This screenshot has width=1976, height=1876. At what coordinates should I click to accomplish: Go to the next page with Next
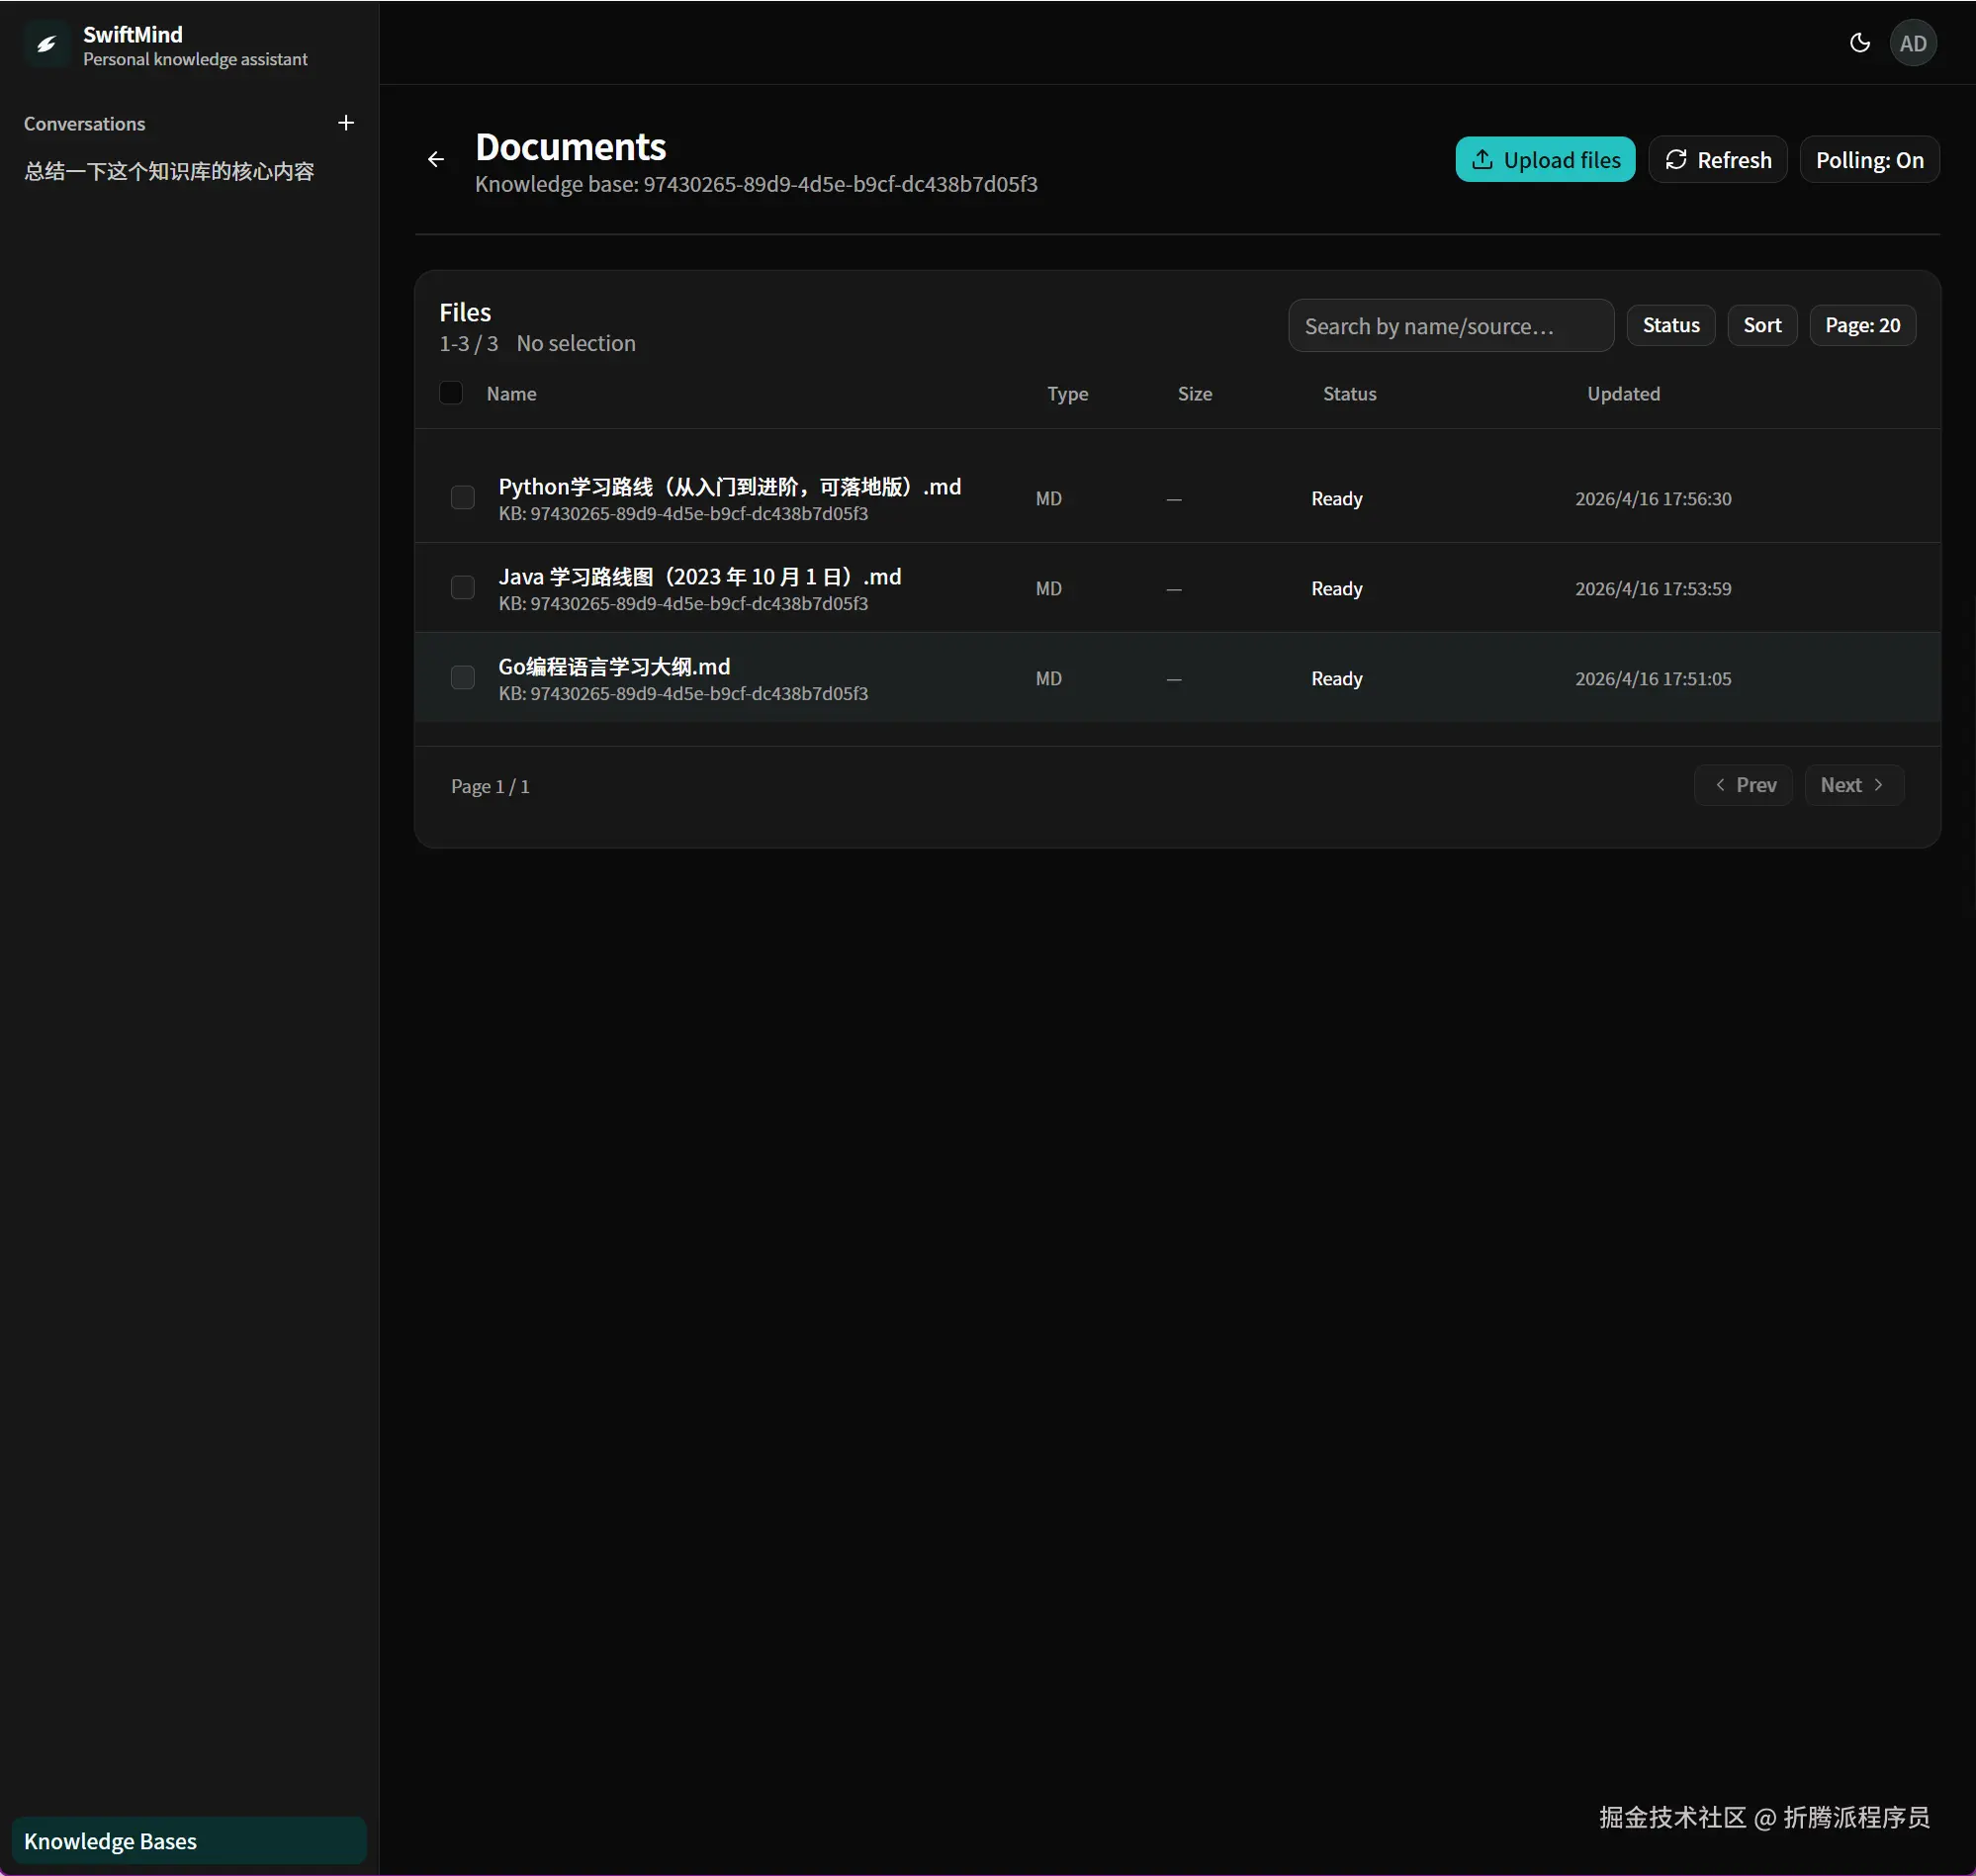(x=1853, y=785)
